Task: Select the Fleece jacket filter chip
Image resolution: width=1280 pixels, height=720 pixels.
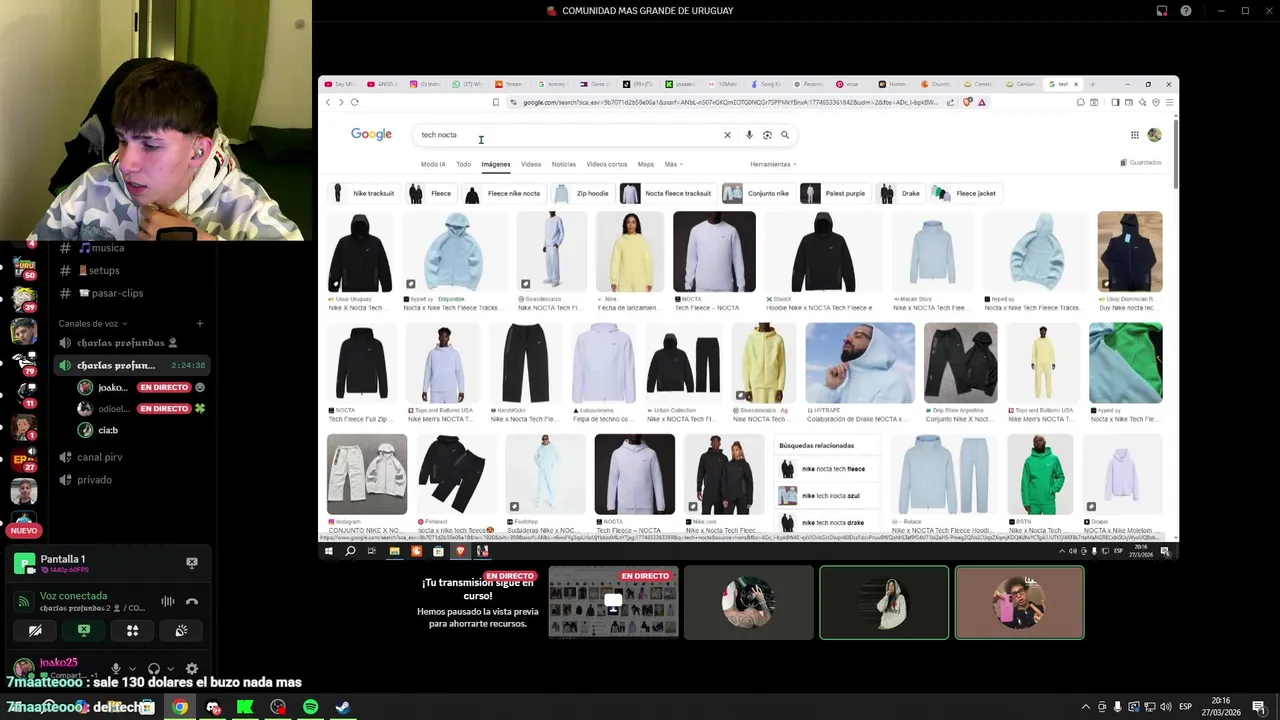Action: (966, 193)
